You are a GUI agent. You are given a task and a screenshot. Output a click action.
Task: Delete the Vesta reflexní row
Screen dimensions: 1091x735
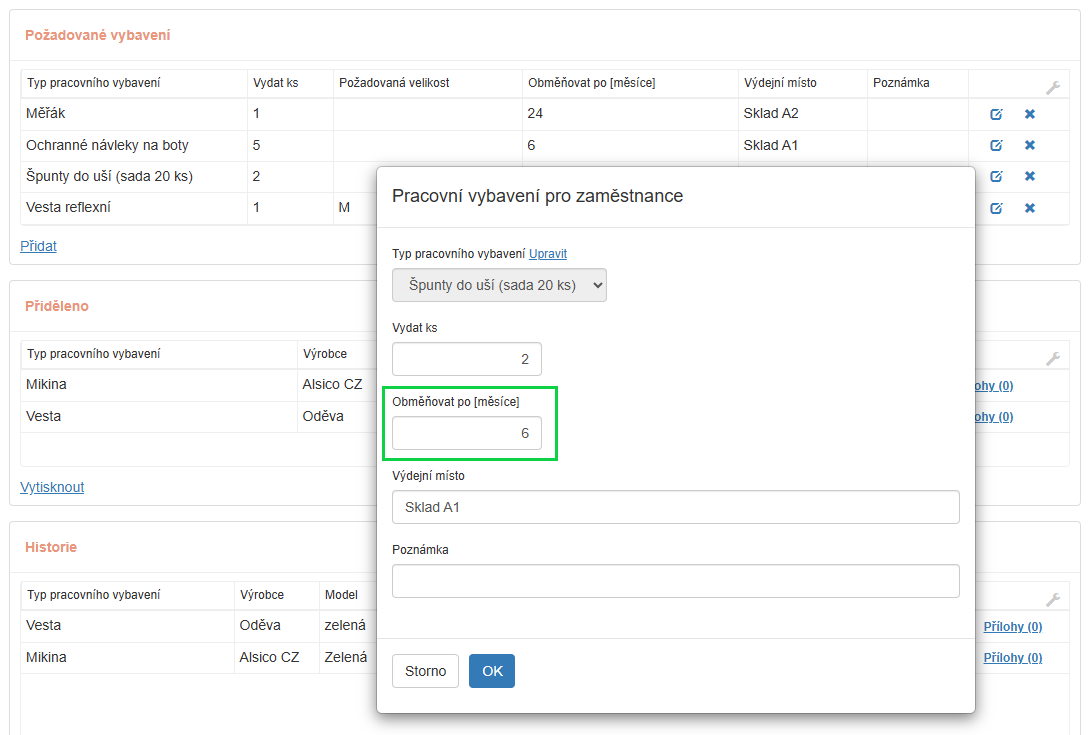(1029, 208)
